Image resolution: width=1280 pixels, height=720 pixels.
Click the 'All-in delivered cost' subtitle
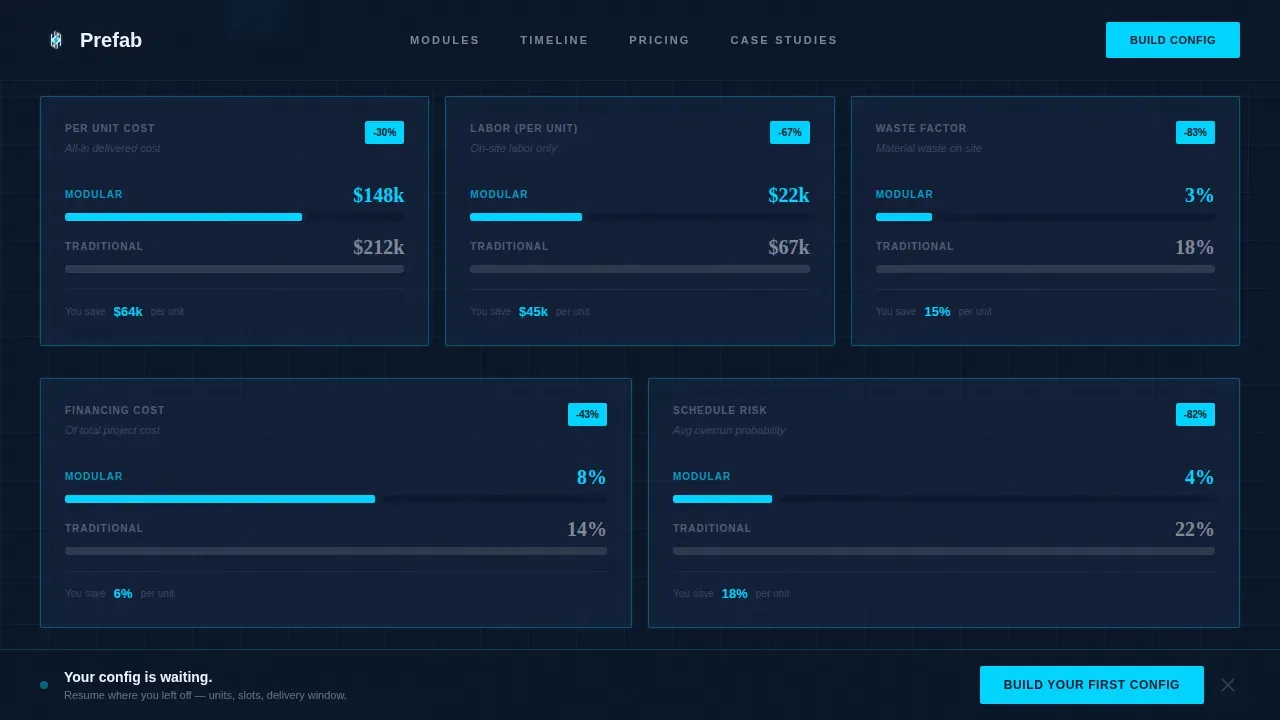point(112,148)
